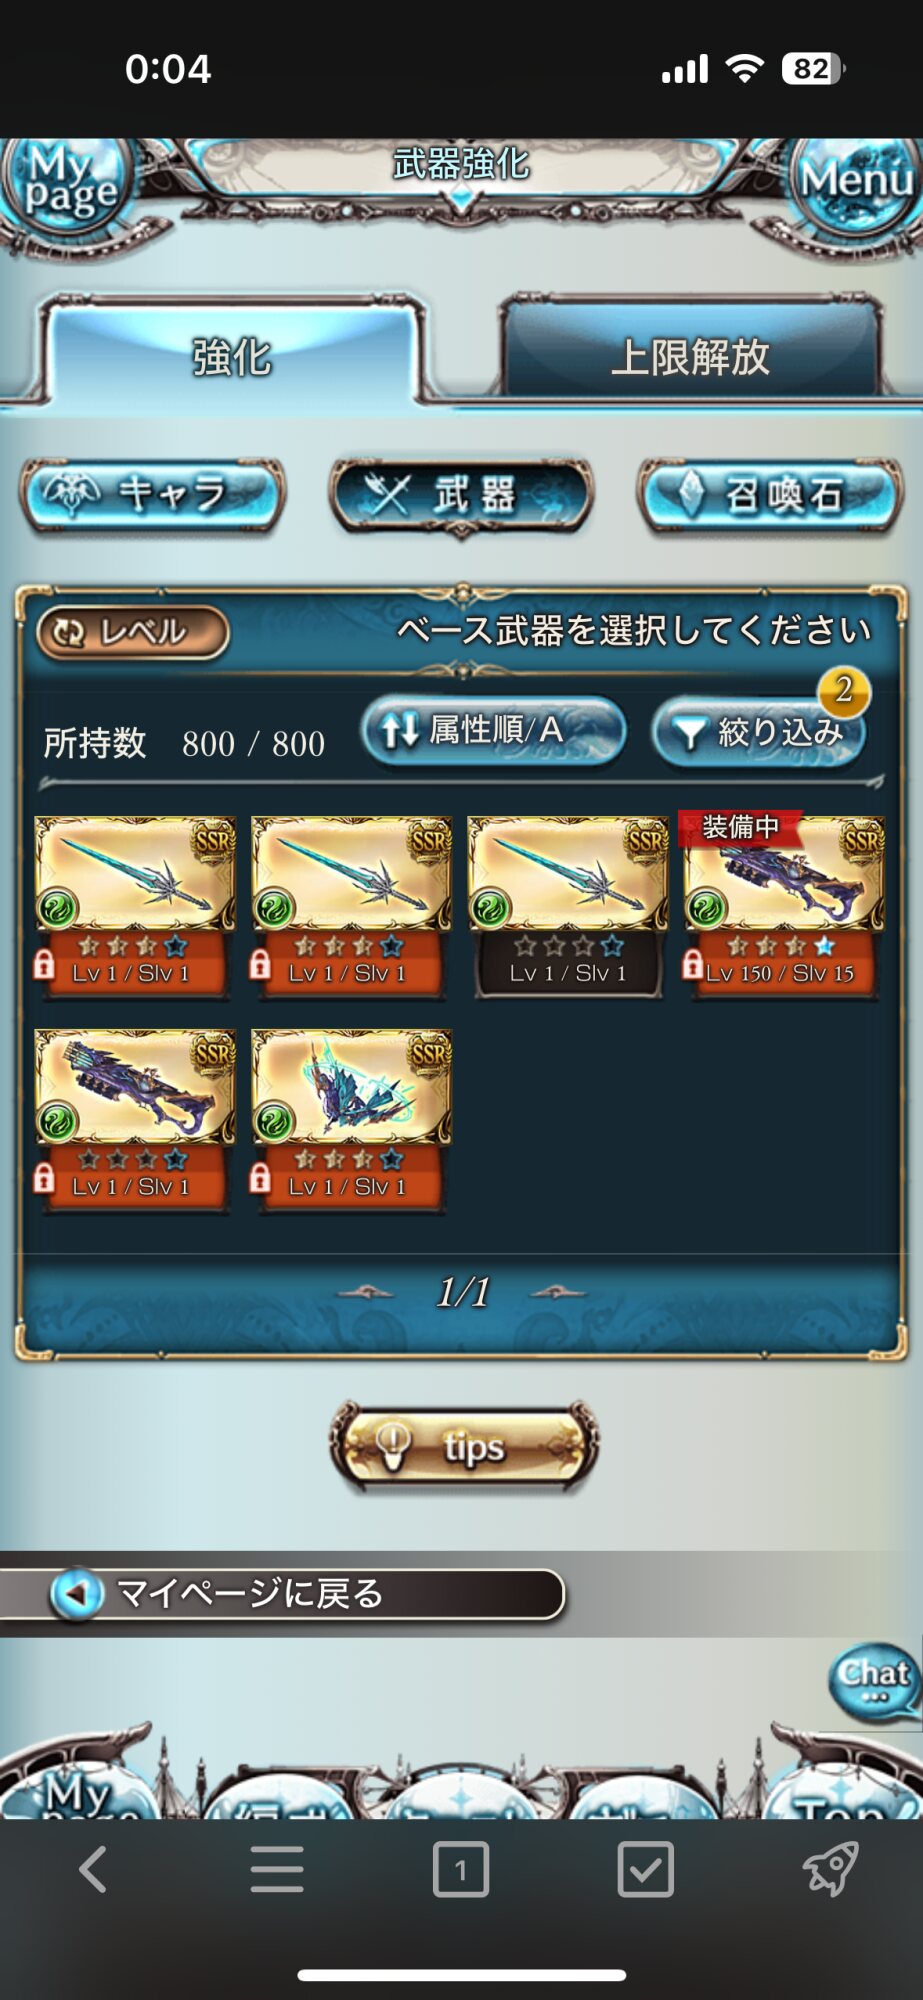This screenshot has width=923, height=2000.
Task: Select the 武器 category button
Action: (x=461, y=496)
